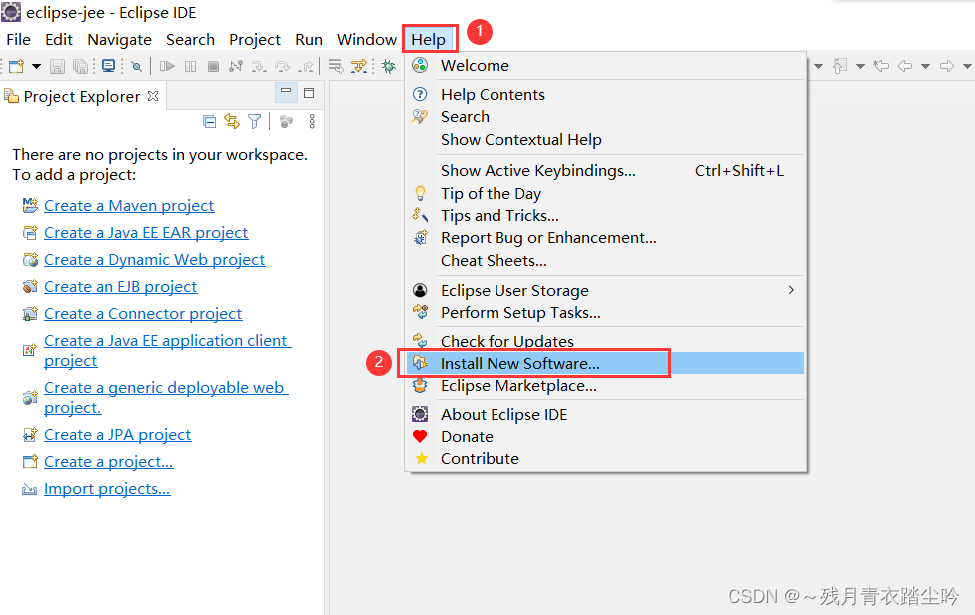Click the Save toolbar icon
Viewport: 975px width, 615px height.
tap(59, 66)
